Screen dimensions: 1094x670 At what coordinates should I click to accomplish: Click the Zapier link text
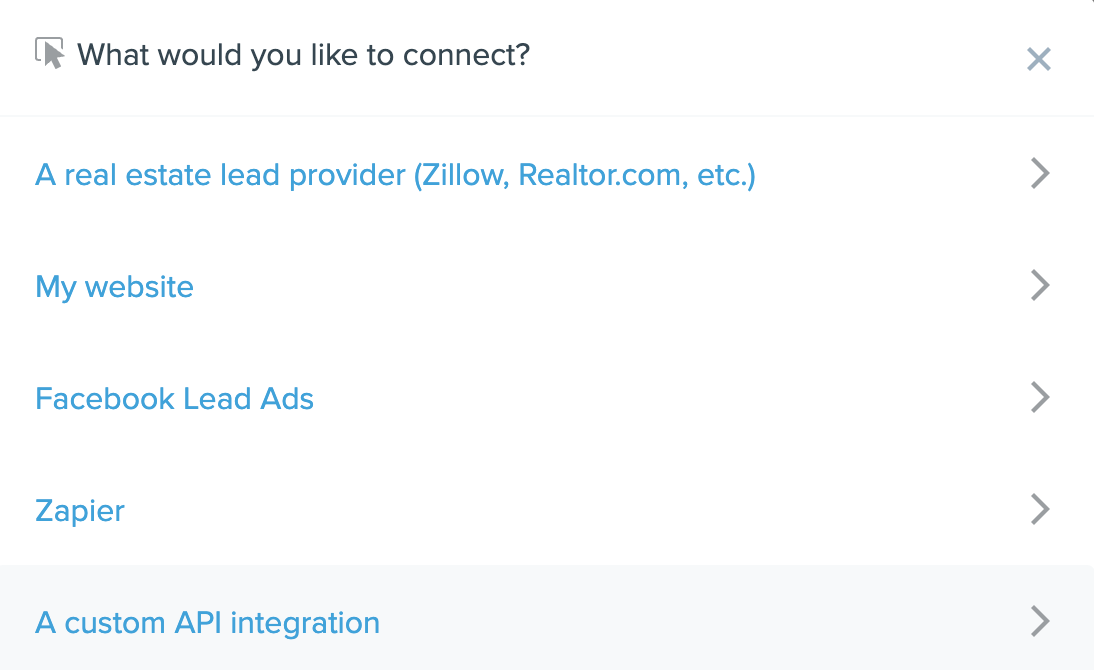click(x=80, y=511)
